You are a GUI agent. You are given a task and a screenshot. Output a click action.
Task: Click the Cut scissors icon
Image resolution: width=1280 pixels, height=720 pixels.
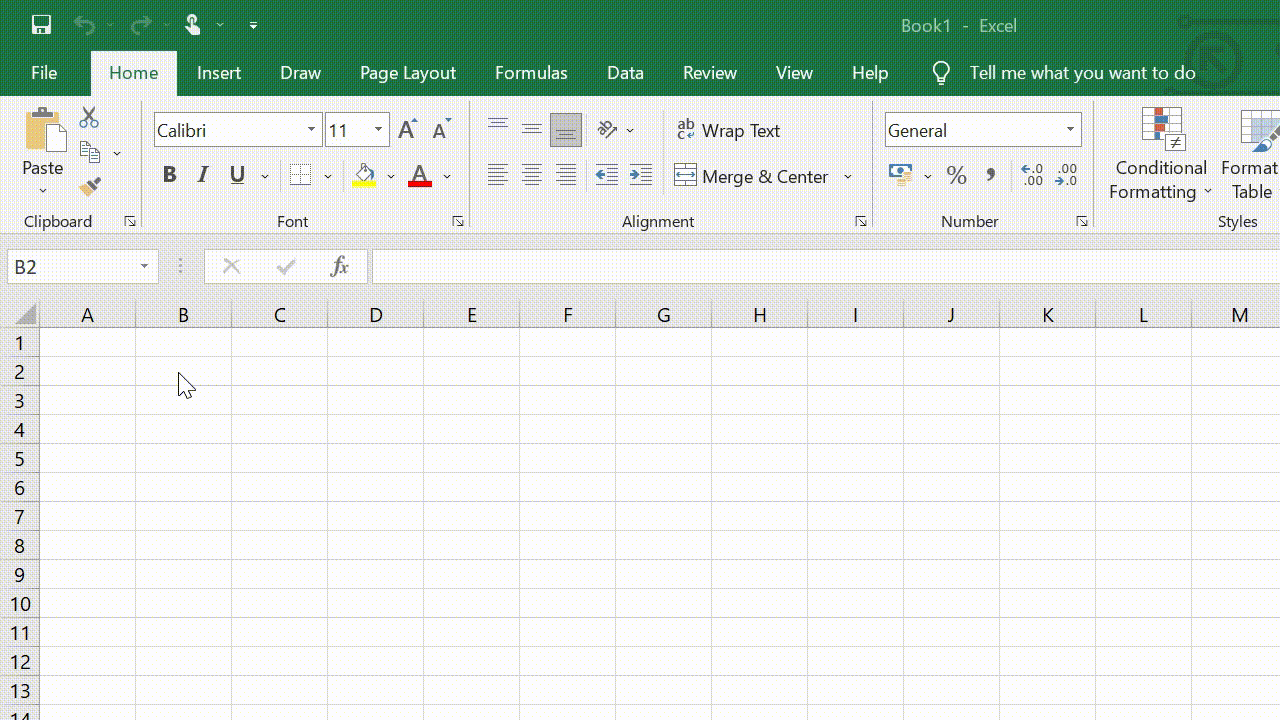click(89, 118)
